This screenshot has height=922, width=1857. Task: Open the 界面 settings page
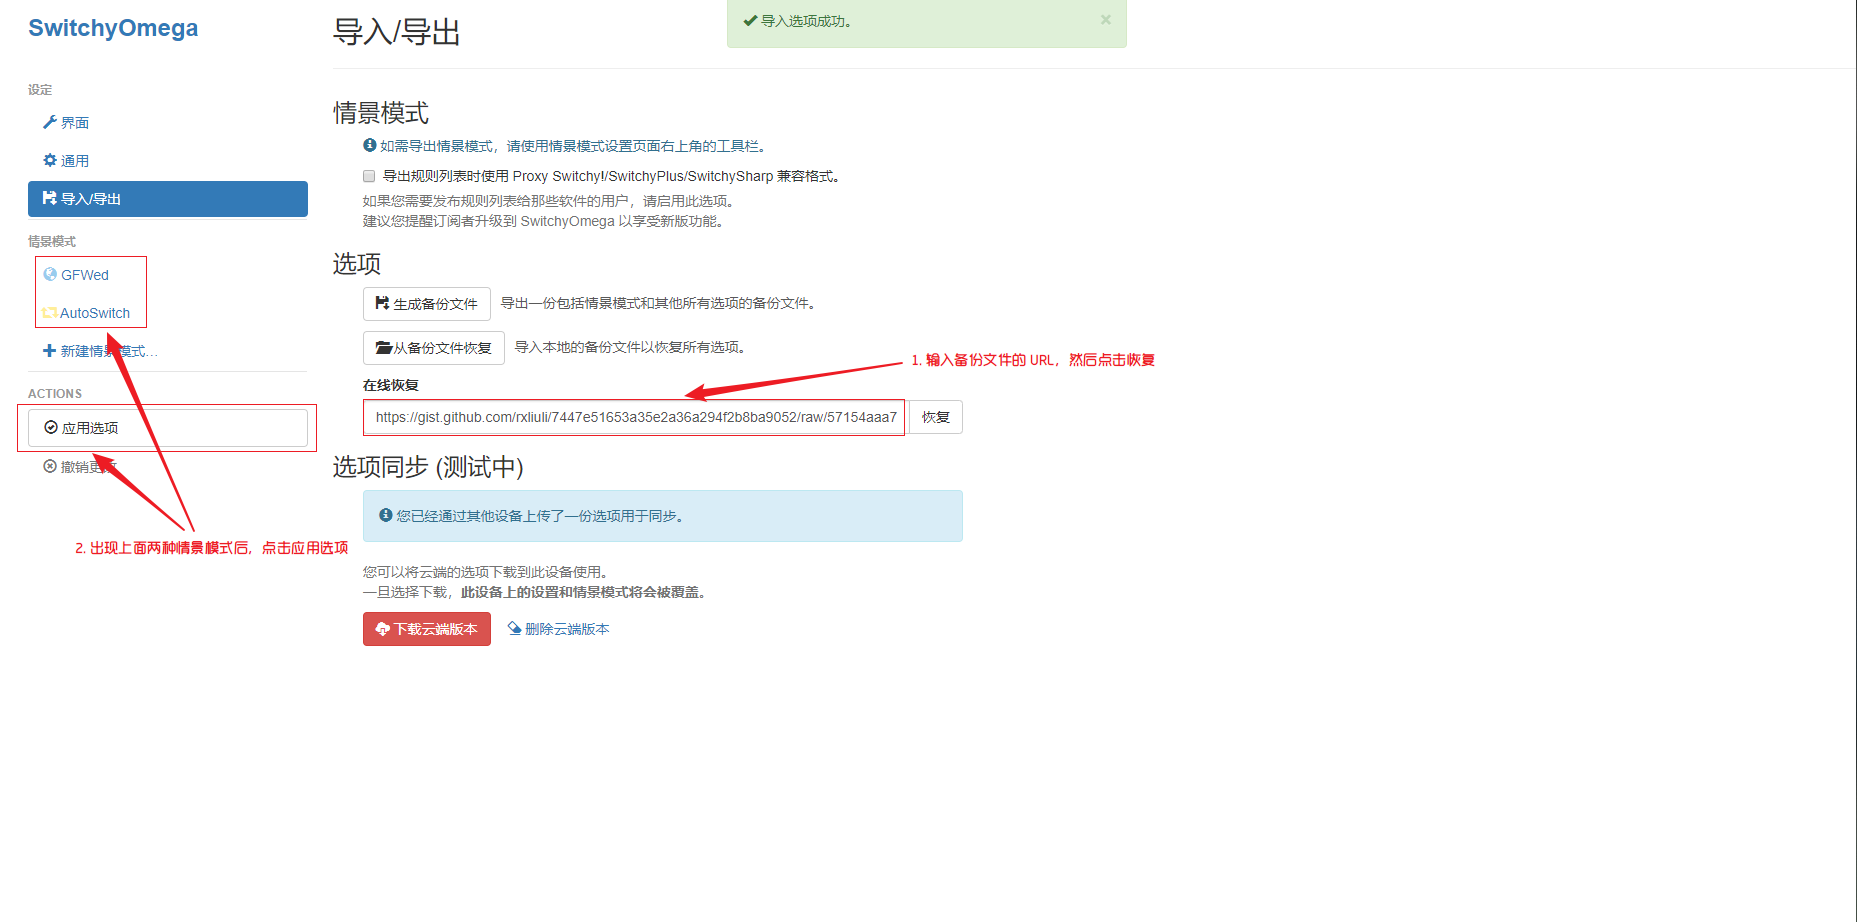66,122
